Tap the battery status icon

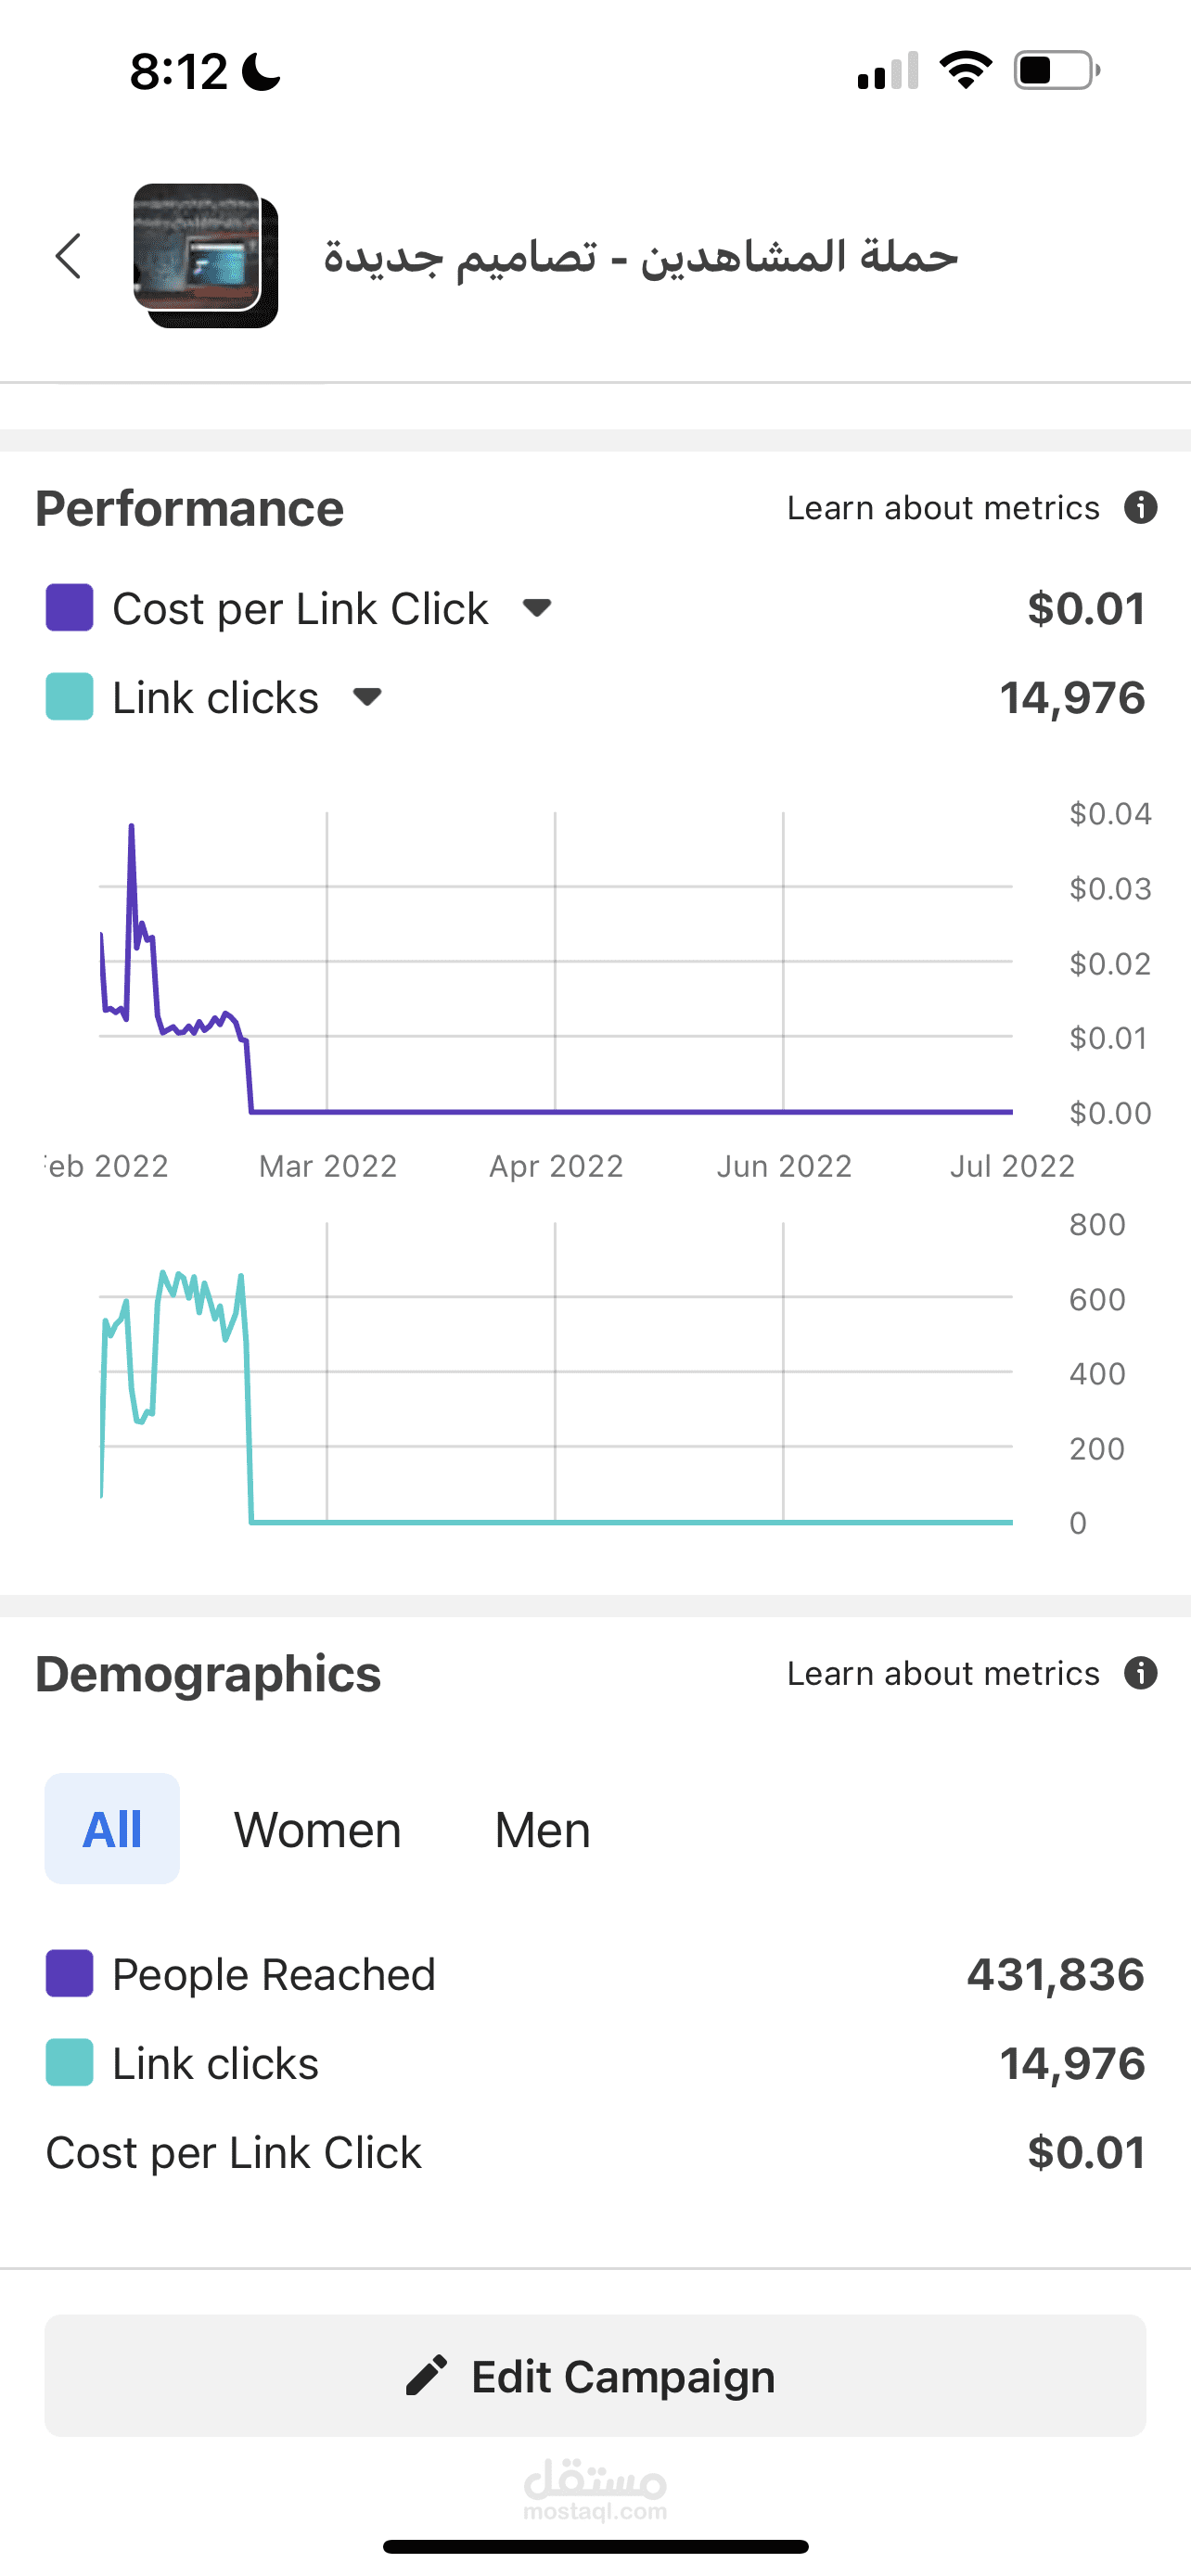point(1057,70)
